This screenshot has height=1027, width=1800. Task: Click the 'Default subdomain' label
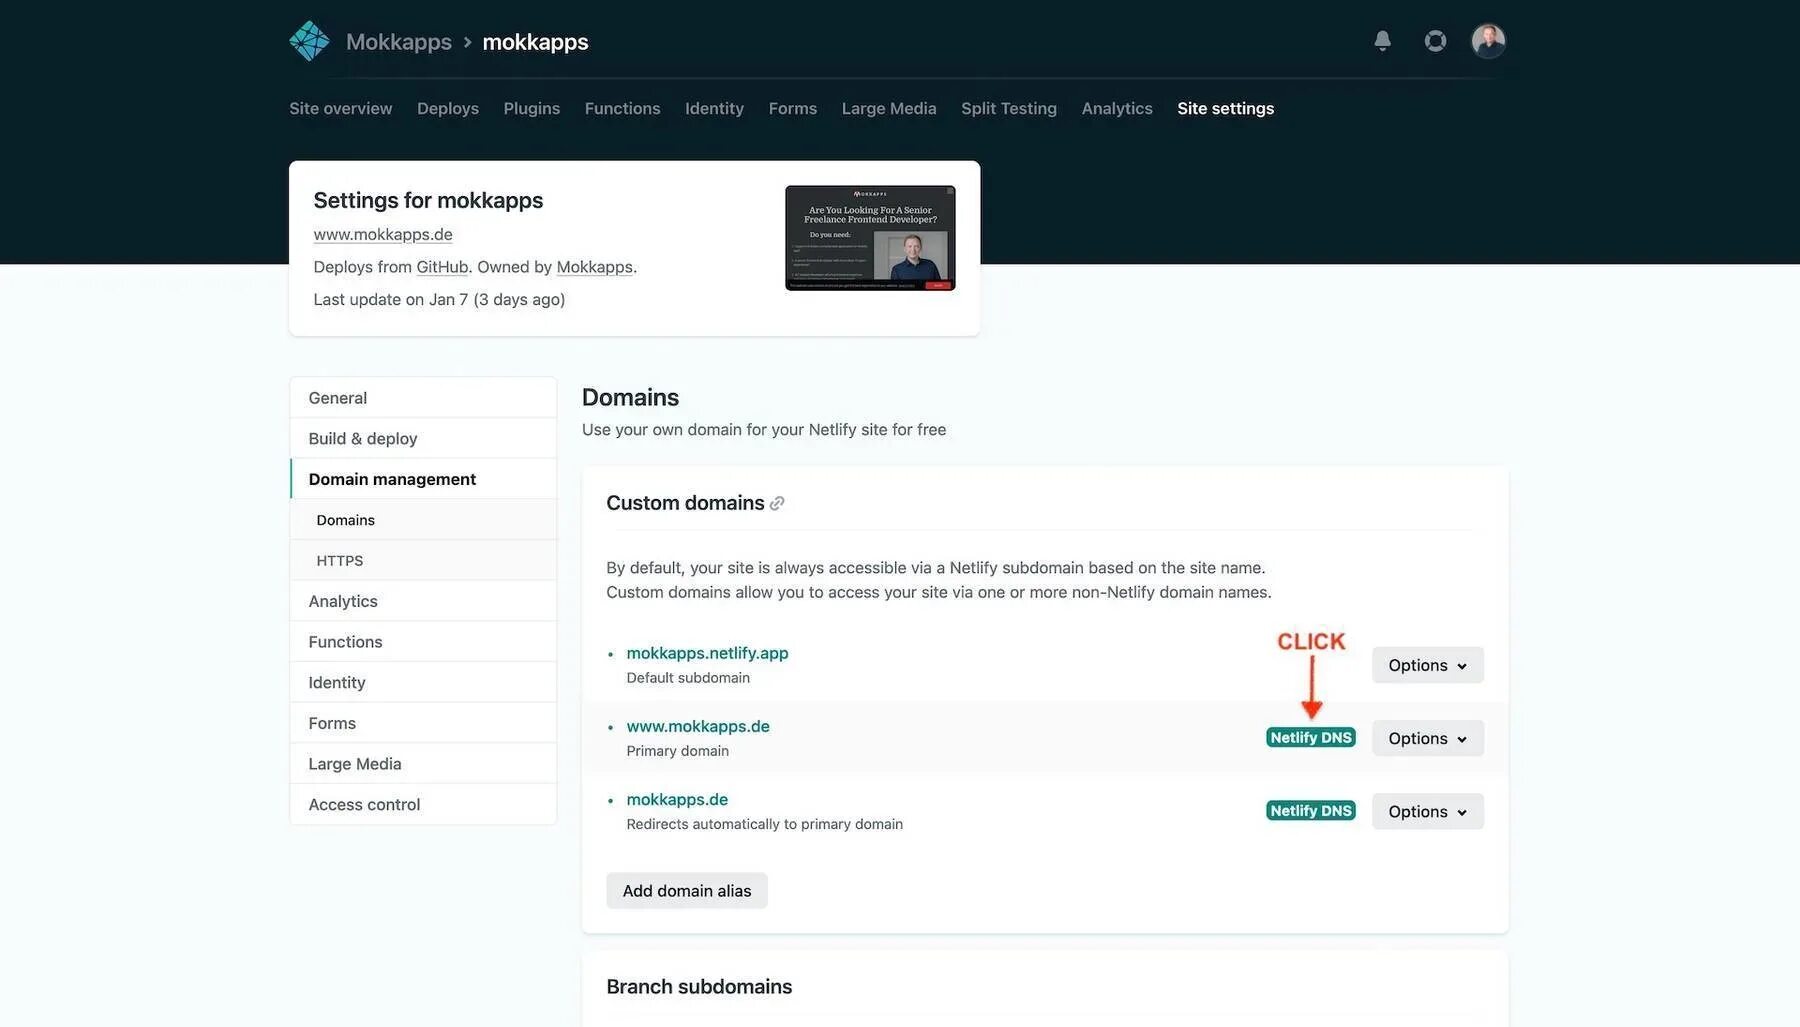pyautogui.click(x=688, y=678)
